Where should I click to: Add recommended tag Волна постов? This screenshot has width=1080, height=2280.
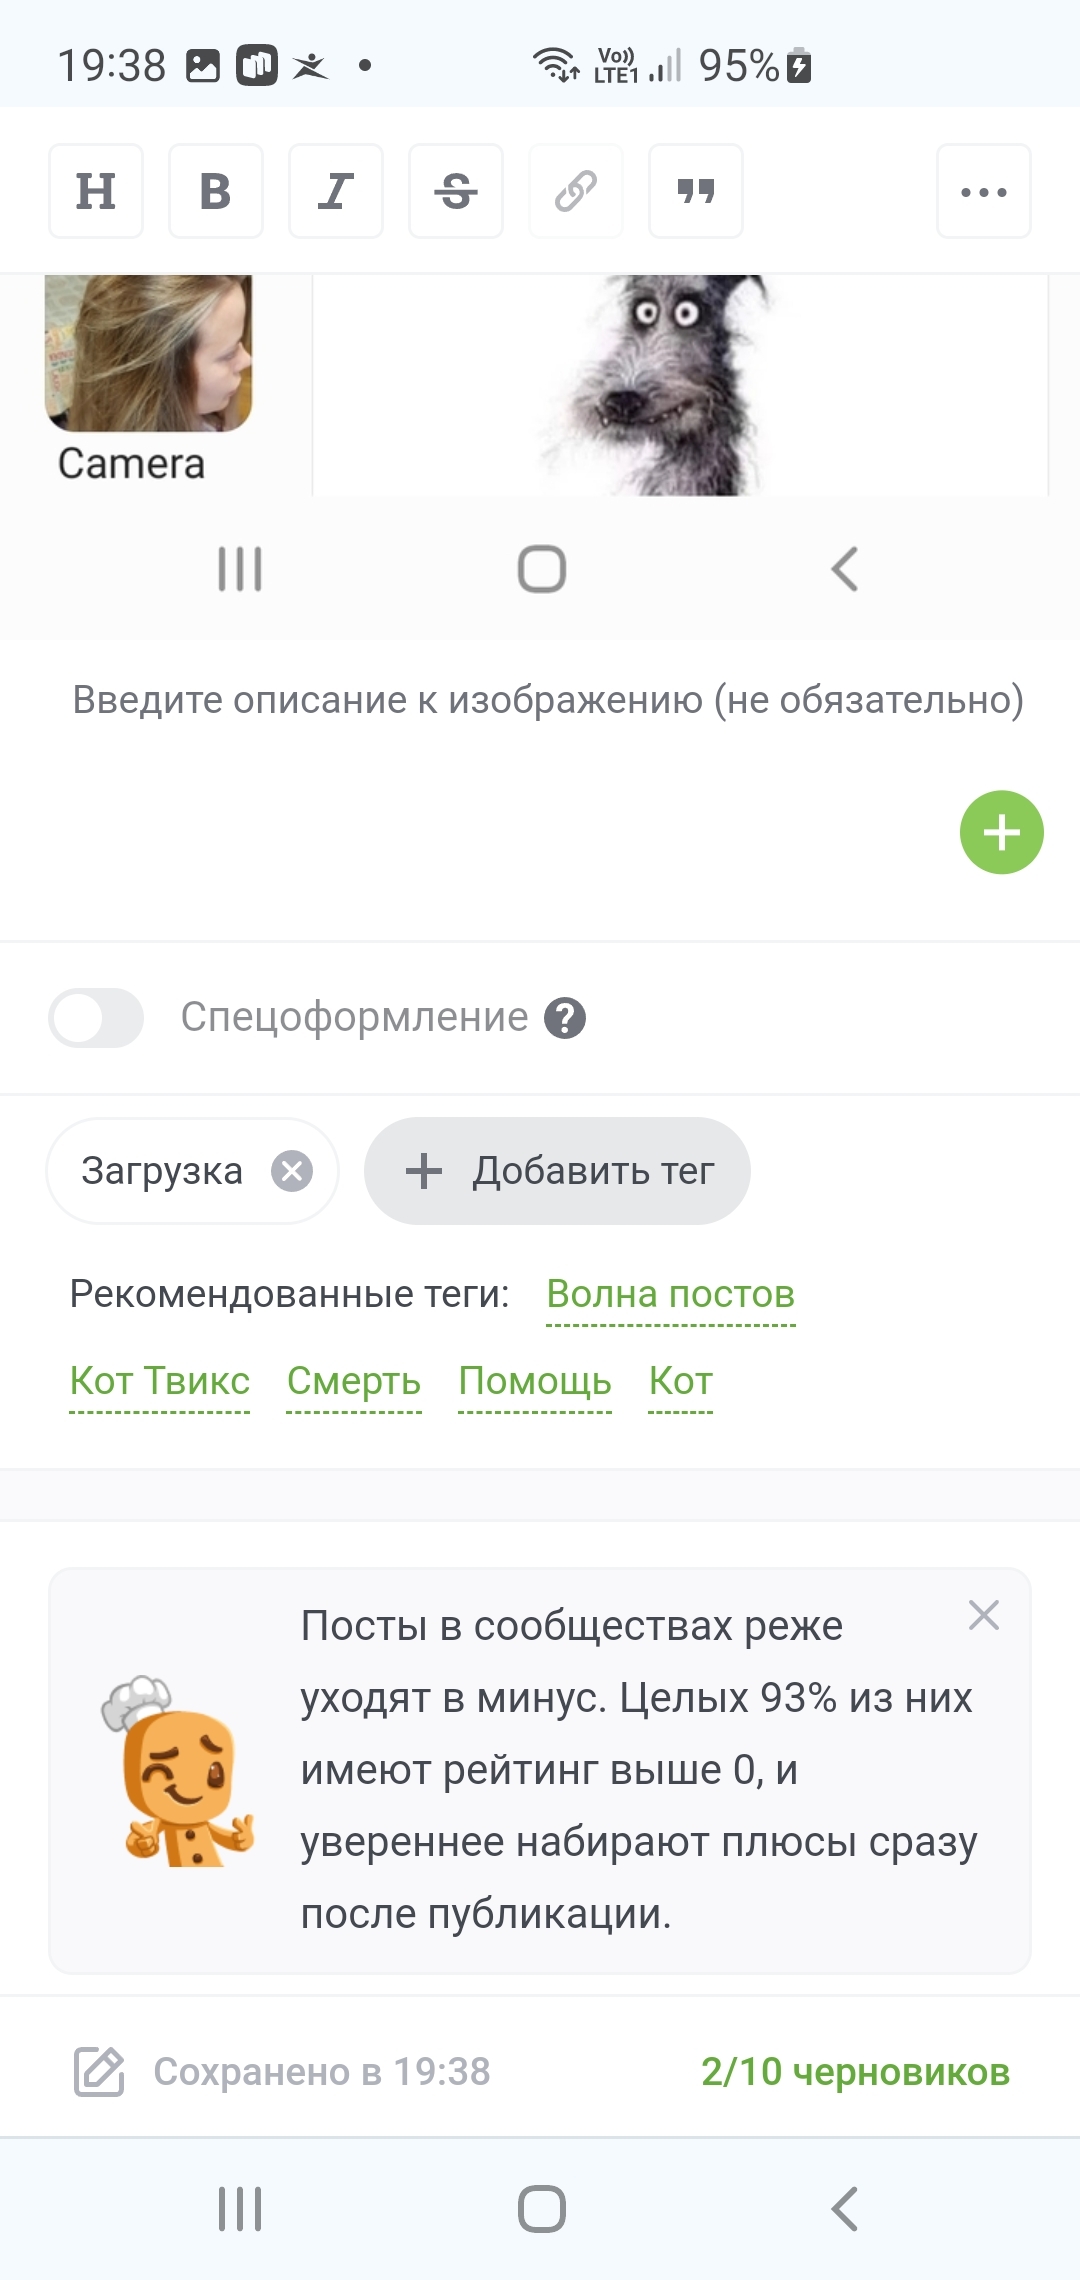(670, 1294)
